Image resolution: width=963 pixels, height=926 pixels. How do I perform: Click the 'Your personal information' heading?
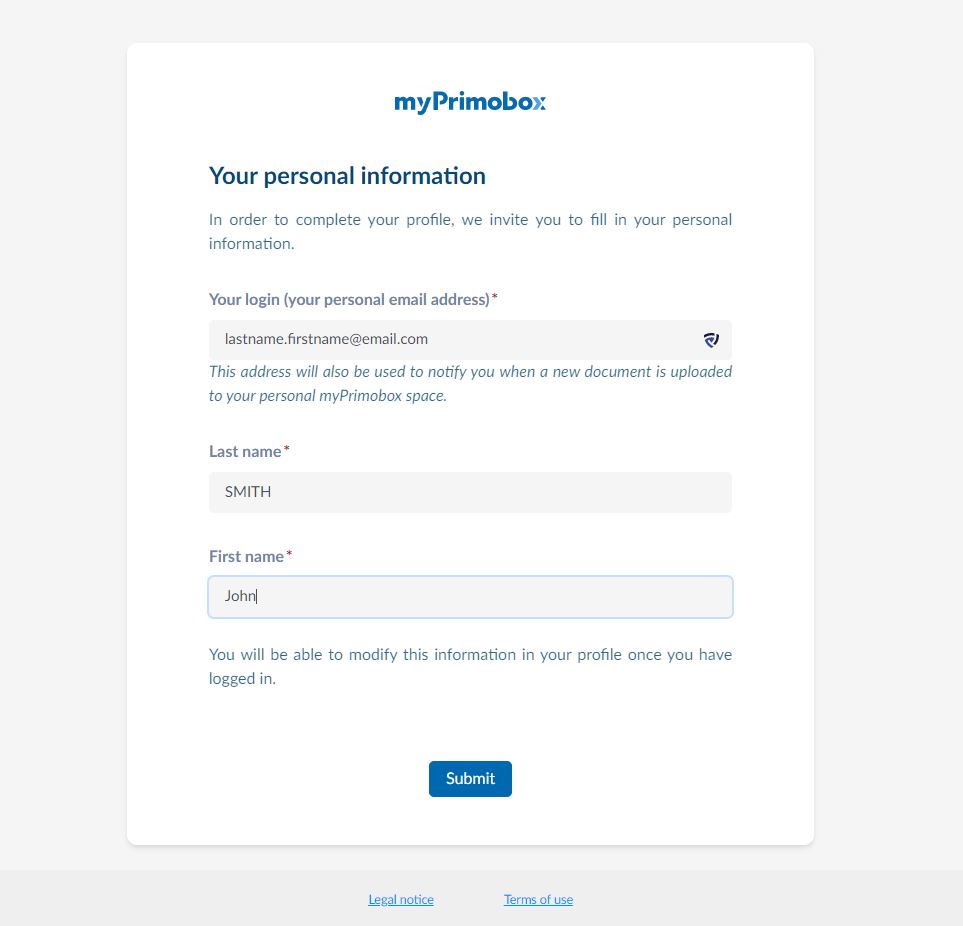(347, 176)
